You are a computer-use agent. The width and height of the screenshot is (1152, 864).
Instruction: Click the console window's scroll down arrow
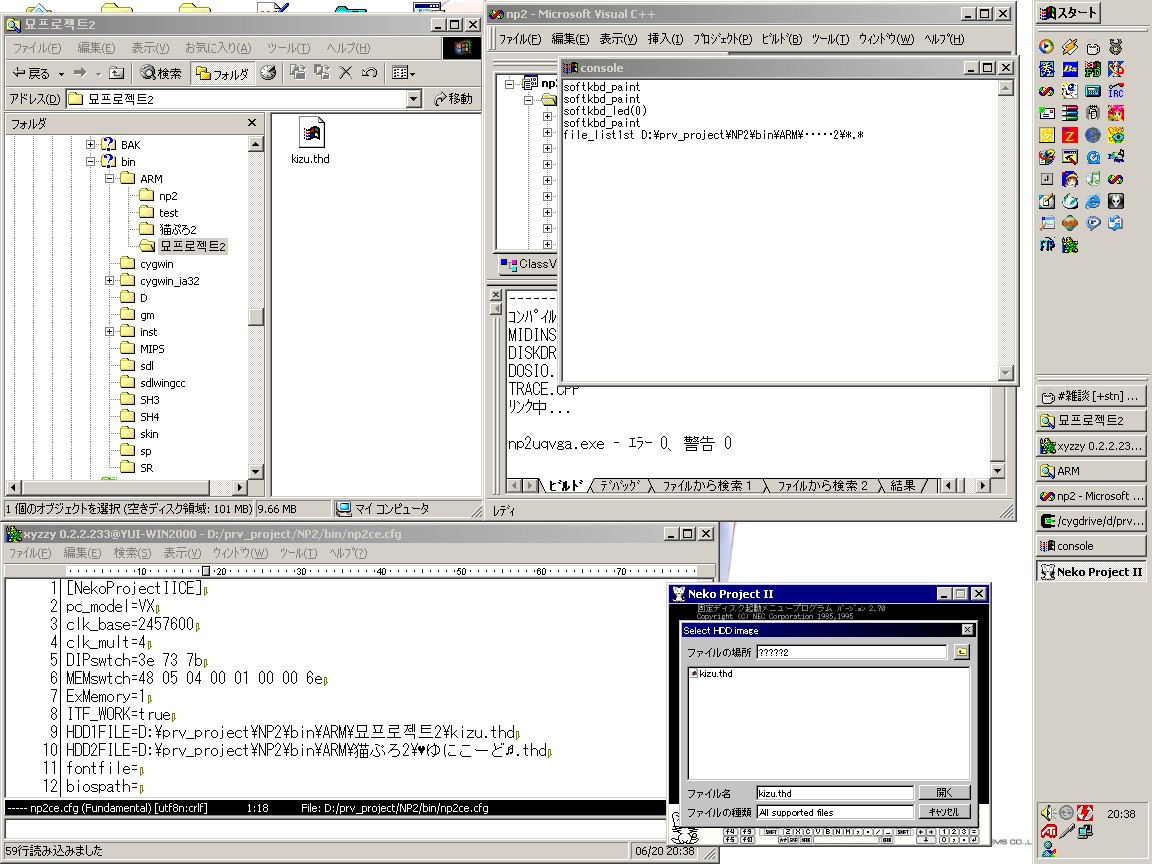click(1006, 373)
